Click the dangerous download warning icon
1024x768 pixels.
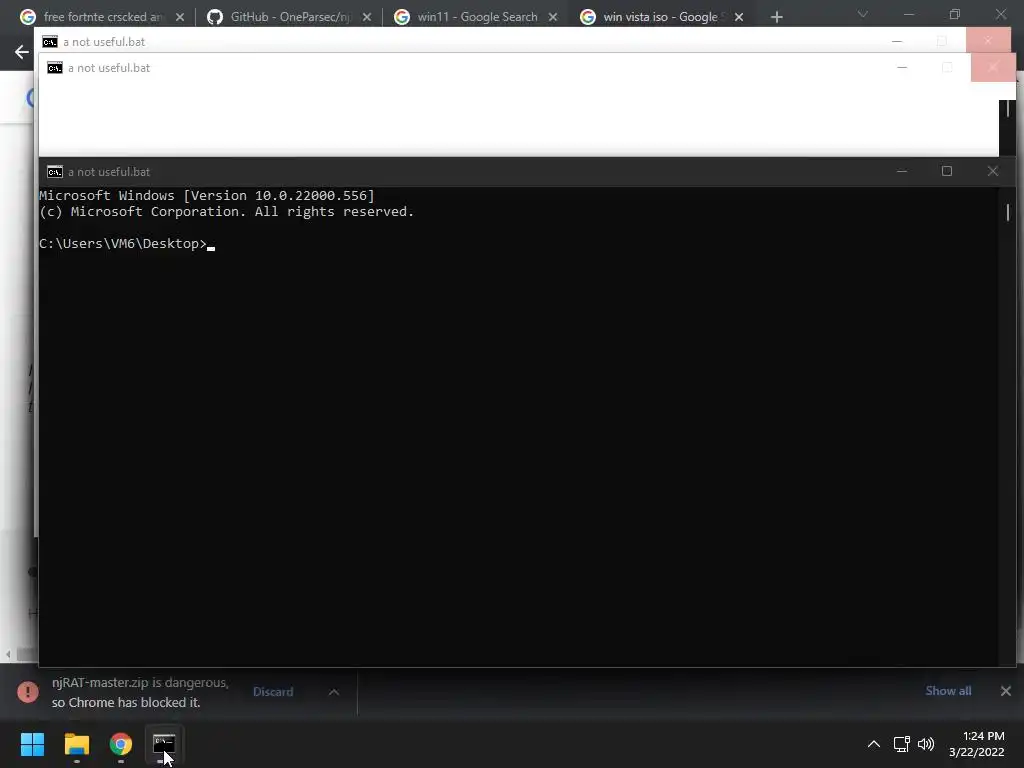(x=27, y=692)
